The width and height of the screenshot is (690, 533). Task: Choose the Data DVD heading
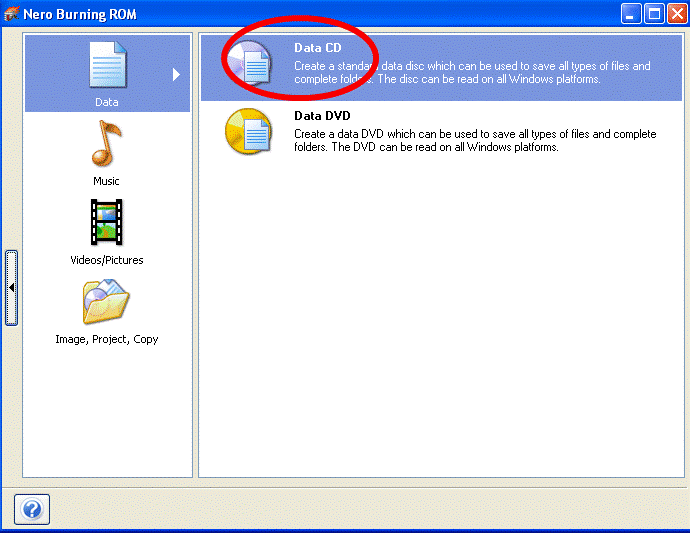point(322,116)
